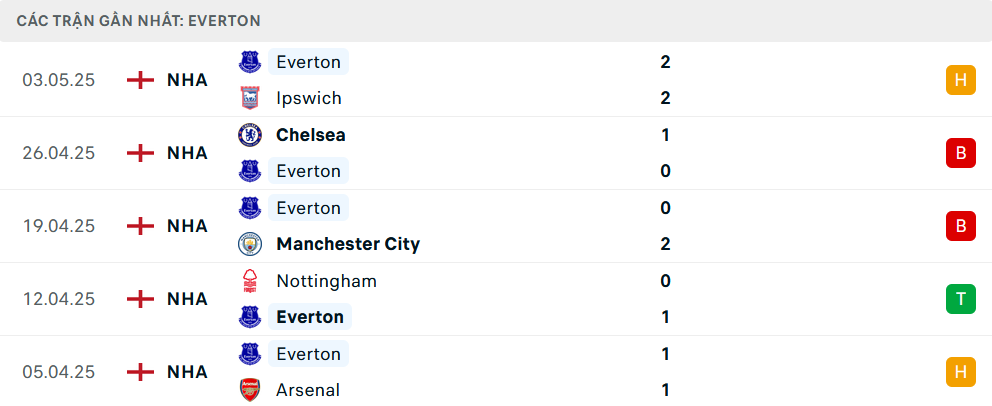
Task: Select the Arsenal team name
Action: point(308,390)
